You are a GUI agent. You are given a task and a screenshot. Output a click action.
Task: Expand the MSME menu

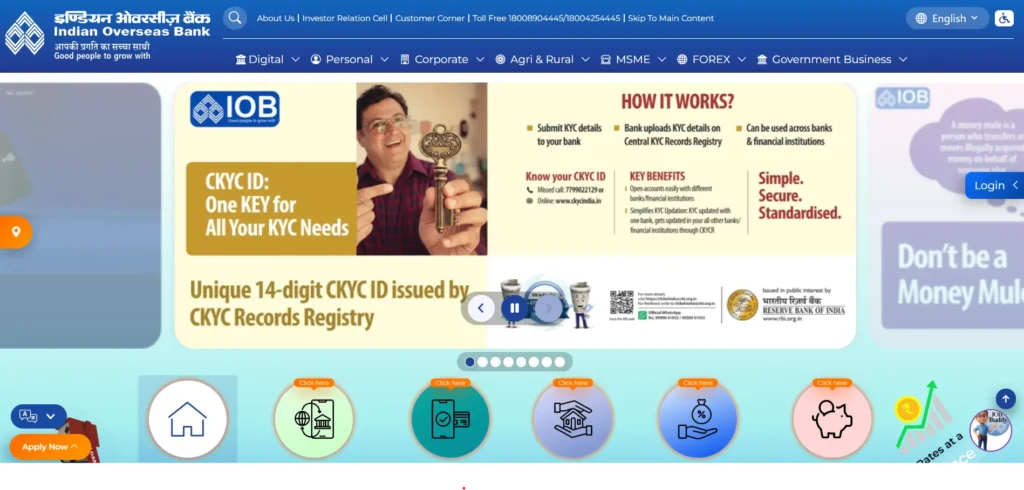(x=633, y=59)
